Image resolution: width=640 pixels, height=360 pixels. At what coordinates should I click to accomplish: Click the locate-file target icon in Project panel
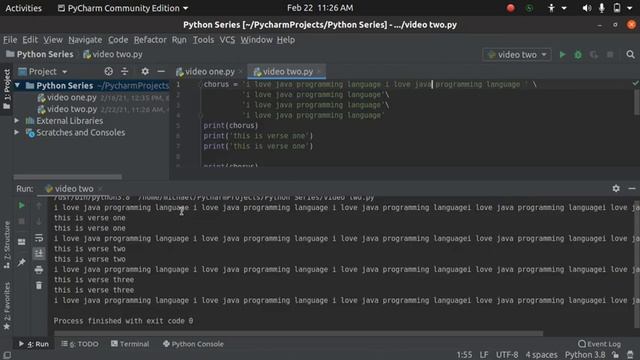point(109,71)
